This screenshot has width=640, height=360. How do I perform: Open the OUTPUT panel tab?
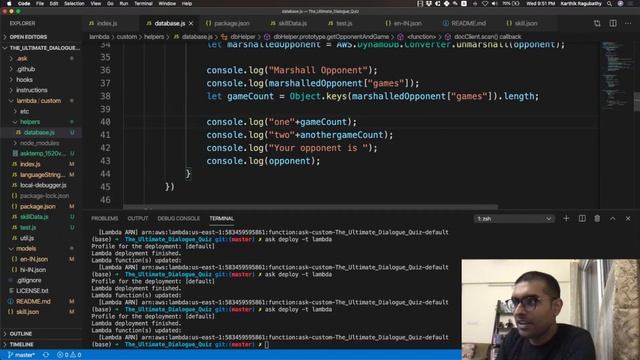click(x=138, y=219)
